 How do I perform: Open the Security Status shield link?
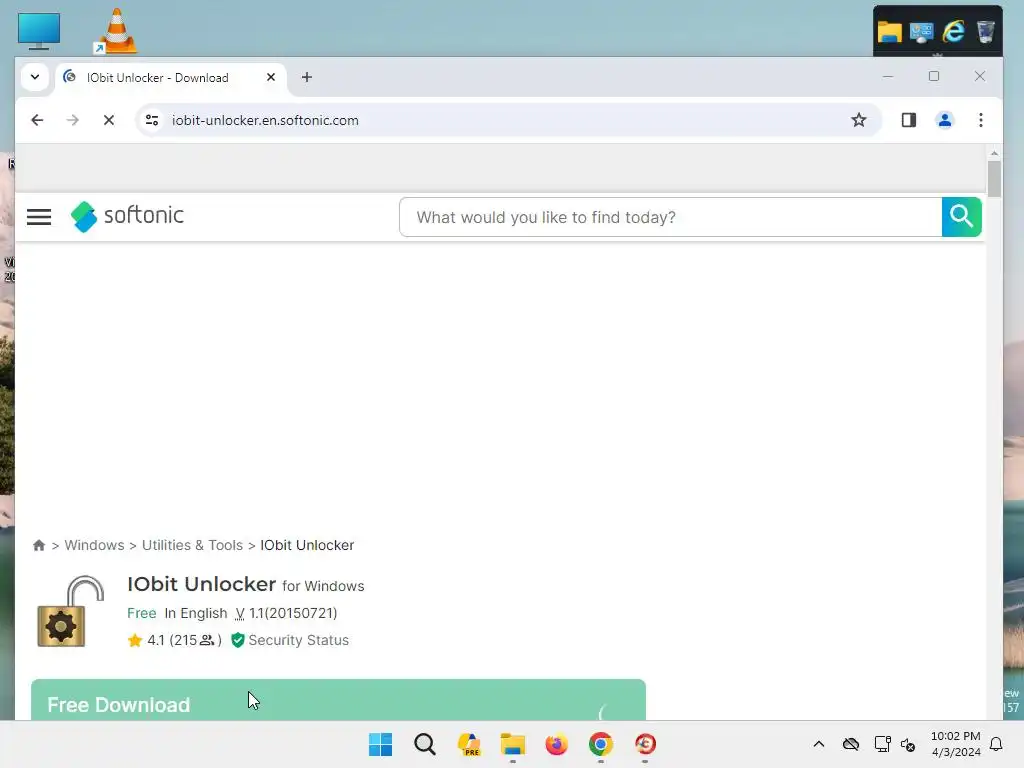(291, 640)
